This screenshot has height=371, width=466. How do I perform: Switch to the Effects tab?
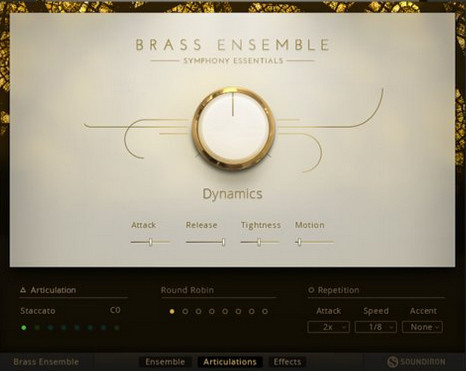(x=287, y=362)
